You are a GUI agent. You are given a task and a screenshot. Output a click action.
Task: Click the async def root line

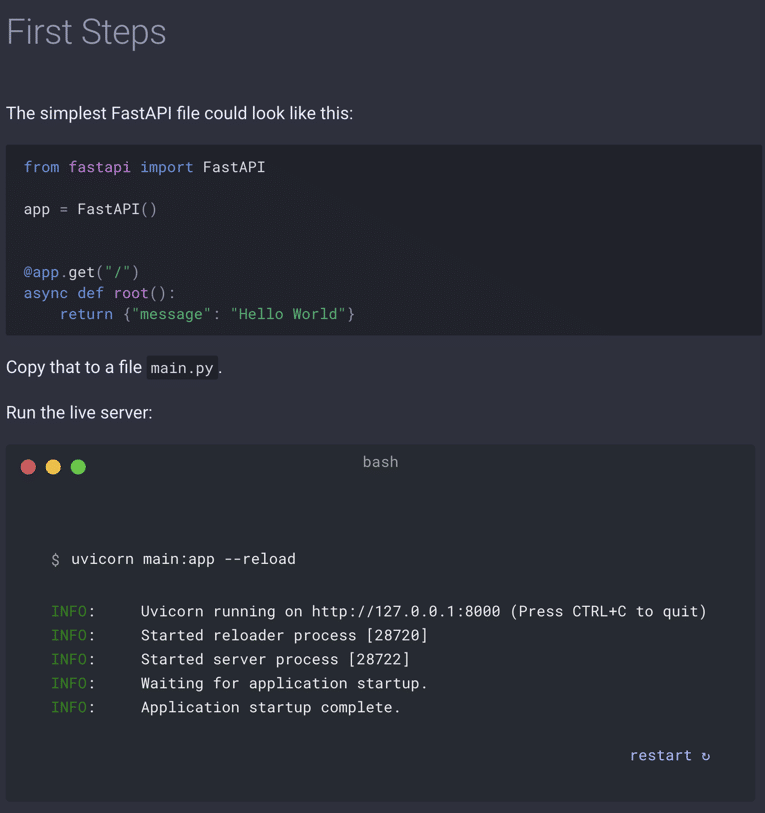pyautogui.click(x=99, y=293)
